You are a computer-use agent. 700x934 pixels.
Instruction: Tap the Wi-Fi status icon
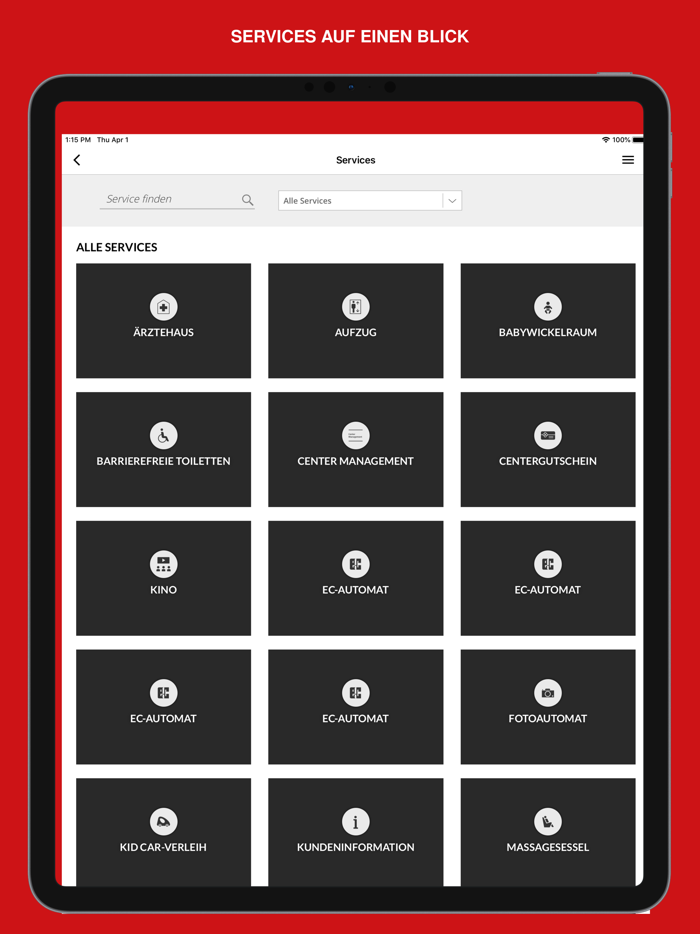(606, 140)
